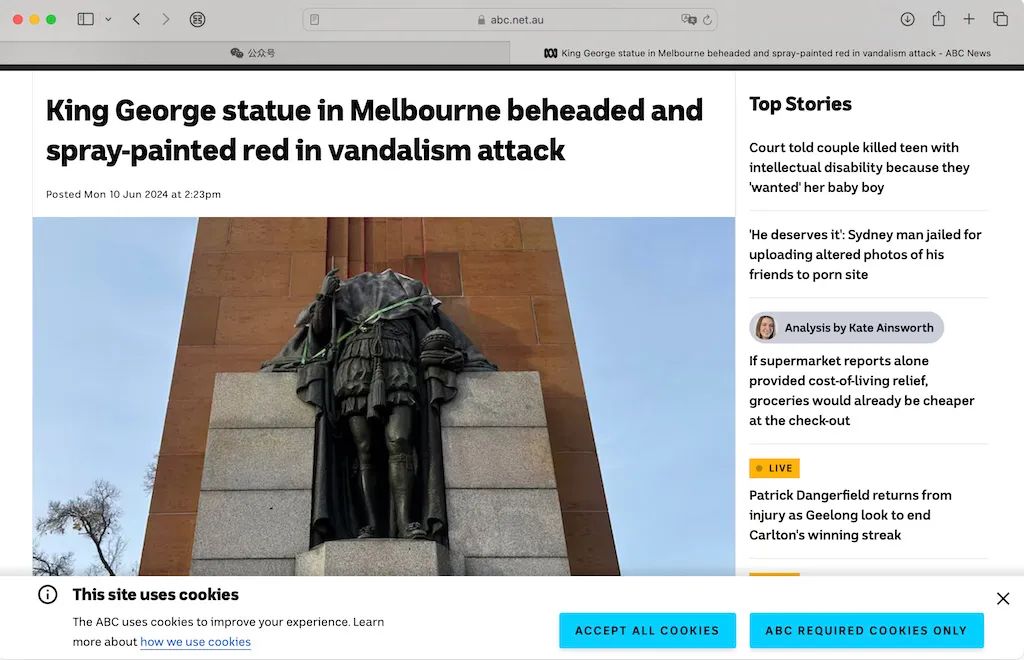Click the ABC logo favicon in tab
The height and width of the screenshot is (660, 1024).
tap(551, 53)
